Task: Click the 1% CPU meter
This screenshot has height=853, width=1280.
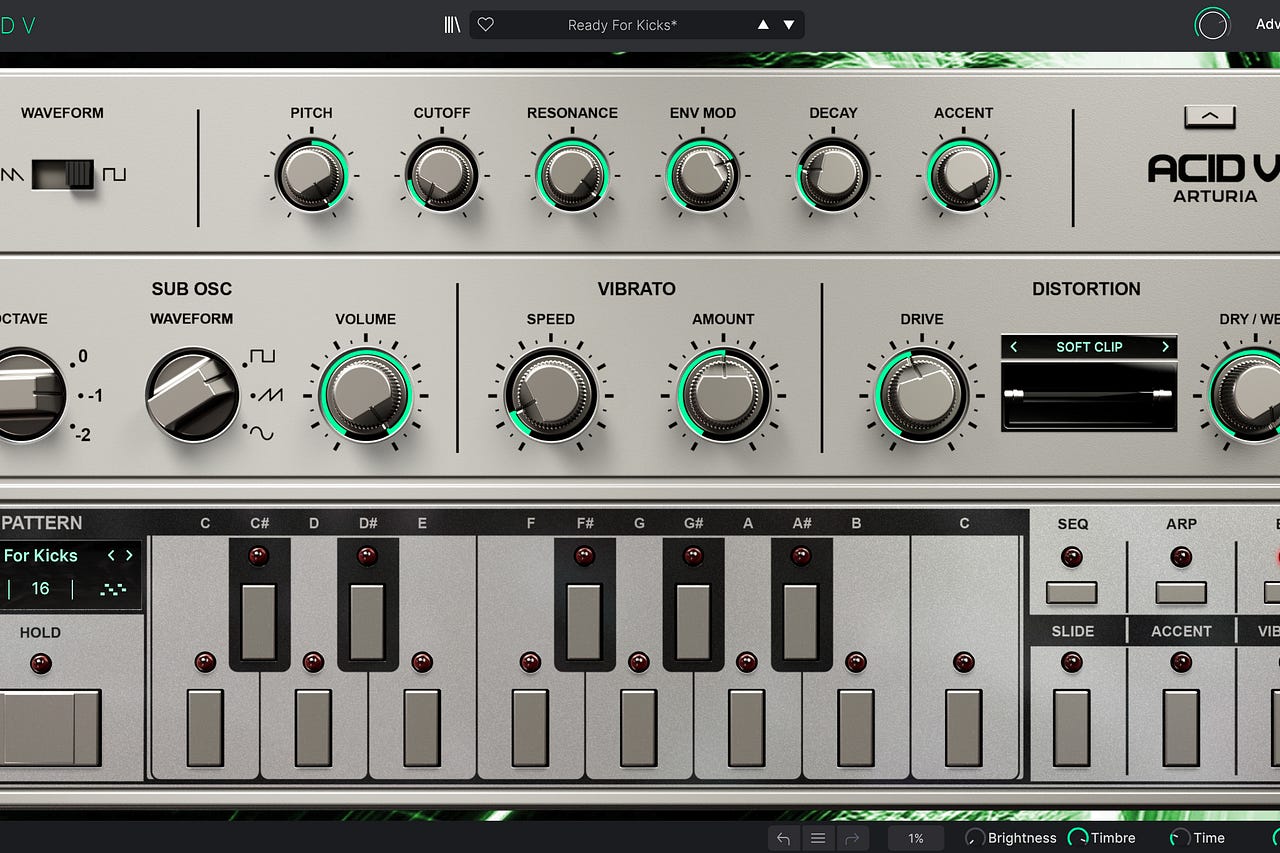Action: (x=916, y=838)
